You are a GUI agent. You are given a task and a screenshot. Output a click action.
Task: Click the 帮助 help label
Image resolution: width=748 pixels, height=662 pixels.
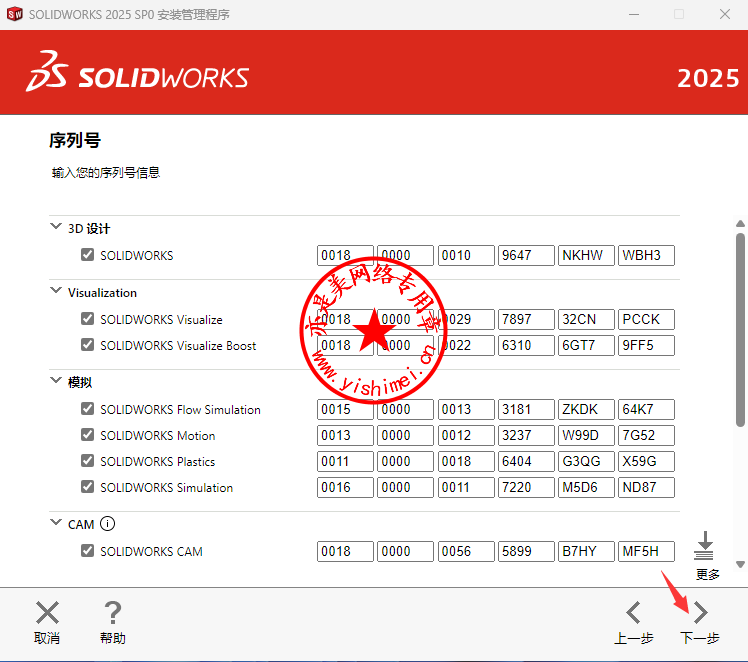[x=113, y=638]
